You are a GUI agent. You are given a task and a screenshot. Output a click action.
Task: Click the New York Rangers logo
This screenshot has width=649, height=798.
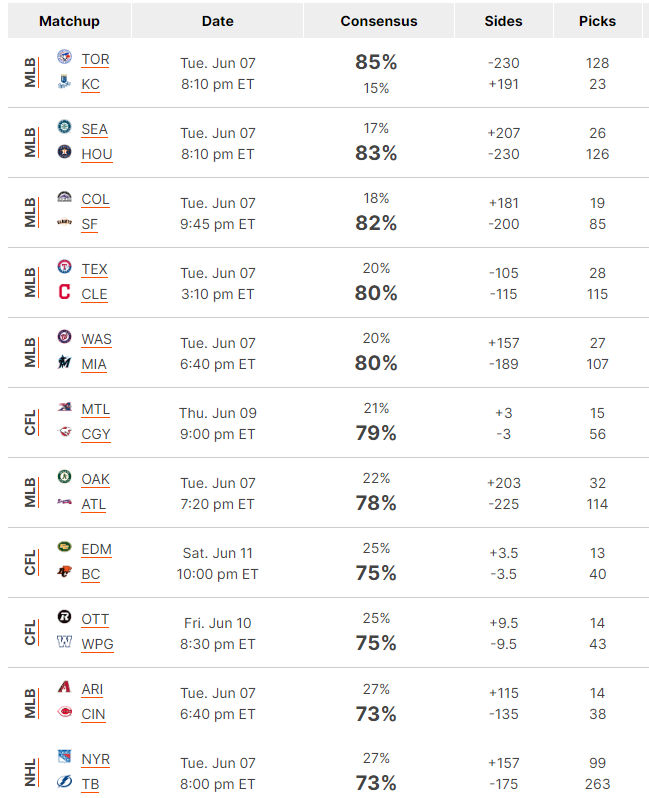click(x=64, y=756)
